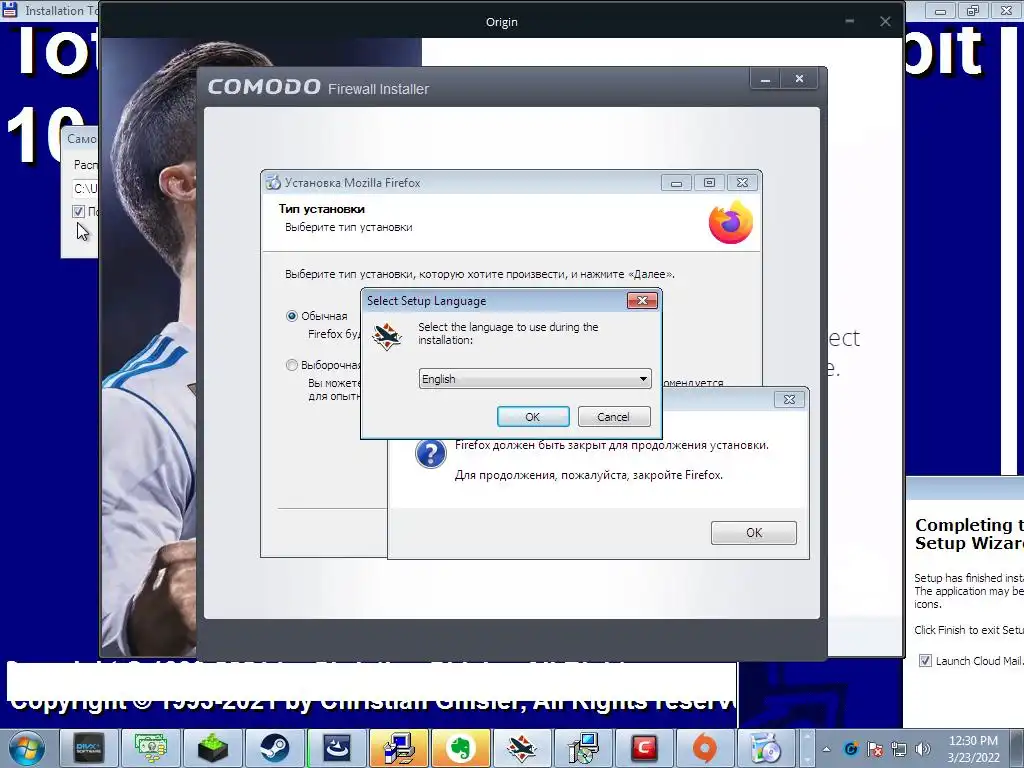The image size is (1024, 768).
Task: Open the volume speaker tray icon
Action: click(x=923, y=749)
